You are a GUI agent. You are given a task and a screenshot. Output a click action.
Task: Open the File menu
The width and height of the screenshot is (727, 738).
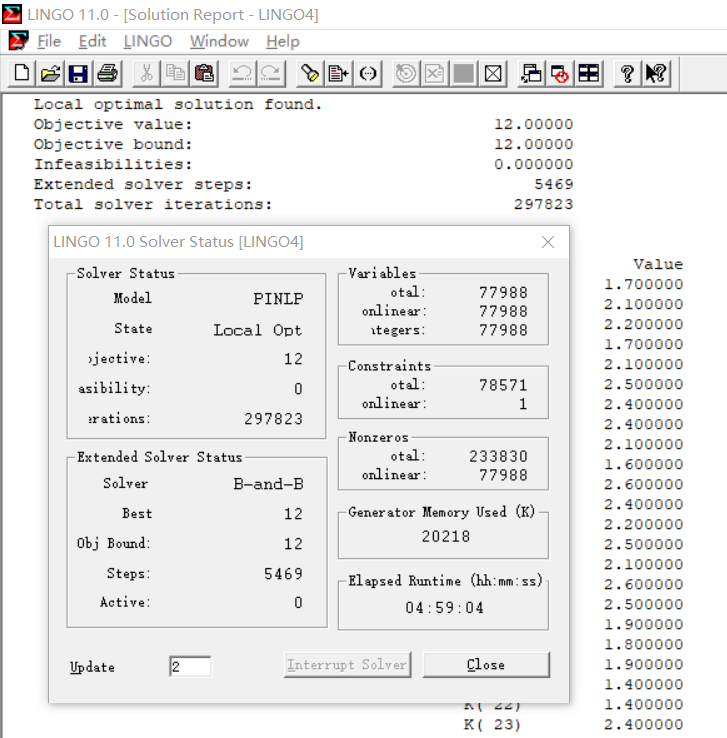click(x=49, y=41)
